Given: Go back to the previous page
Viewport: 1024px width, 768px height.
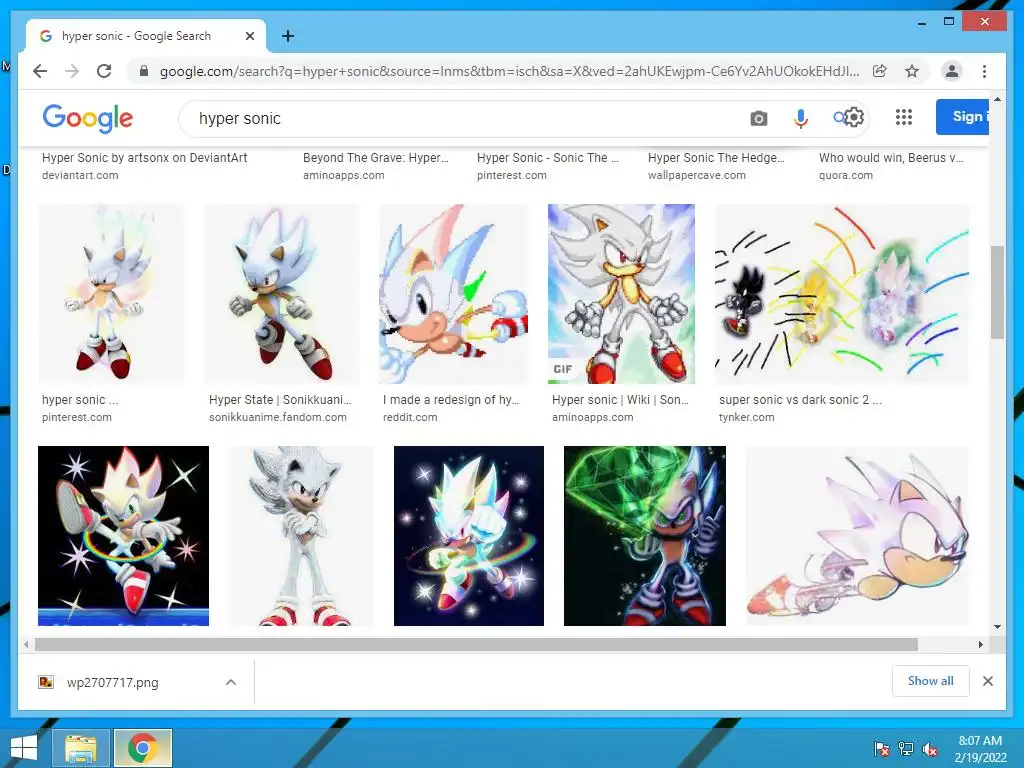Looking at the screenshot, I should click(x=40, y=71).
